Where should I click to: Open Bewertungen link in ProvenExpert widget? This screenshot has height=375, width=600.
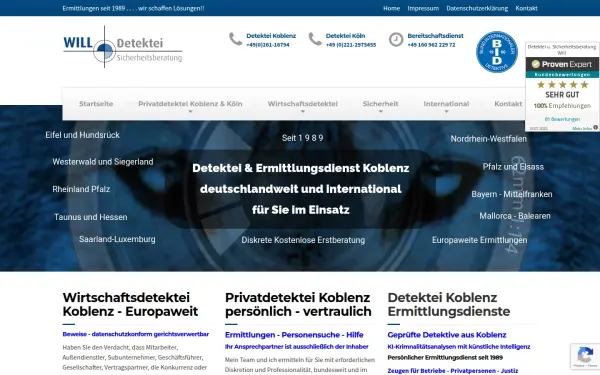point(562,119)
